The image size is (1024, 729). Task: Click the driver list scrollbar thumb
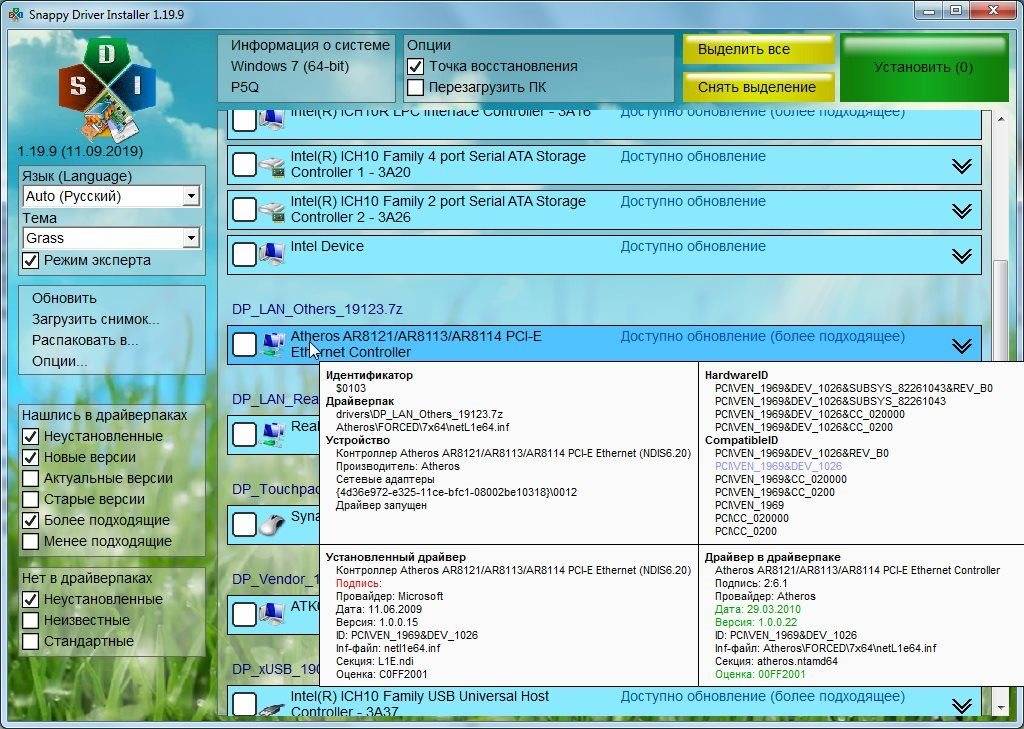[x=1001, y=310]
